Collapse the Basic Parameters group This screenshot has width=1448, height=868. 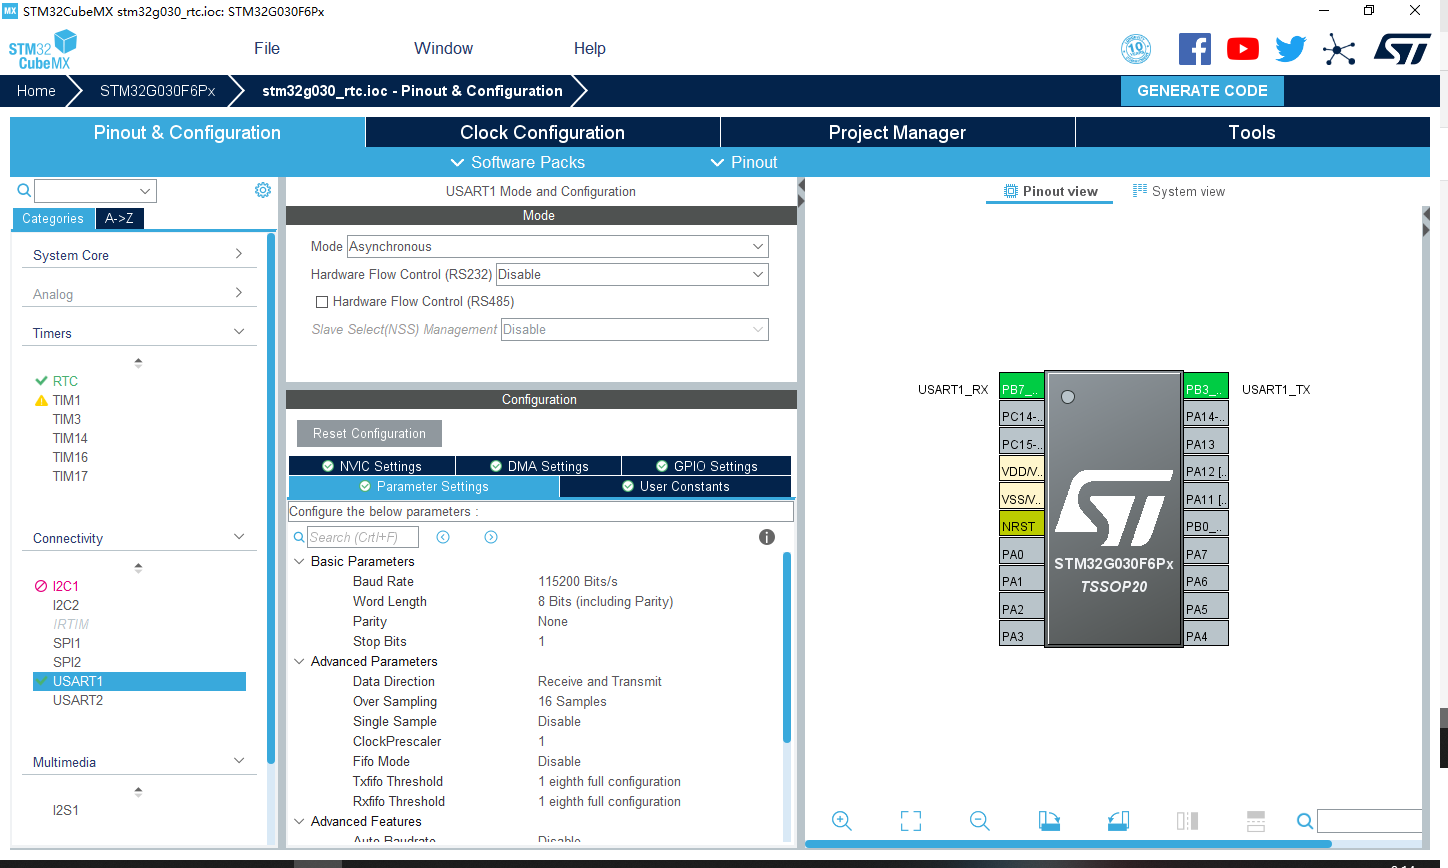pyautogui.click(x=299, y=561)
